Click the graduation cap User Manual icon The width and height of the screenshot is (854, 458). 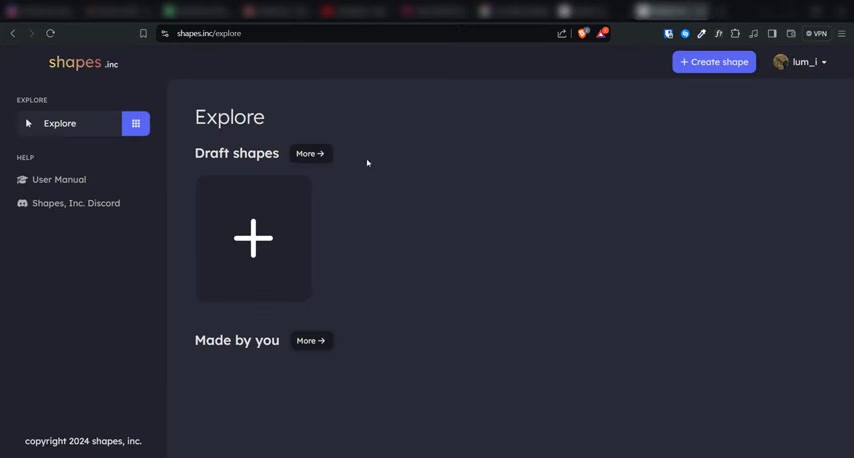(x=22, y=180)
